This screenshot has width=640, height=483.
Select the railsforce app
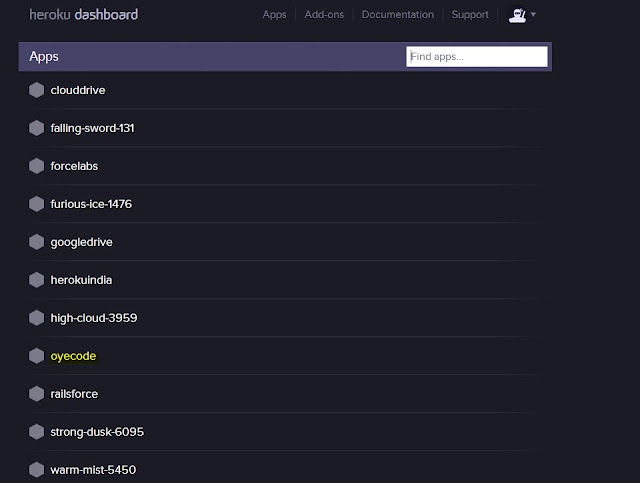(x=74, y=394)
